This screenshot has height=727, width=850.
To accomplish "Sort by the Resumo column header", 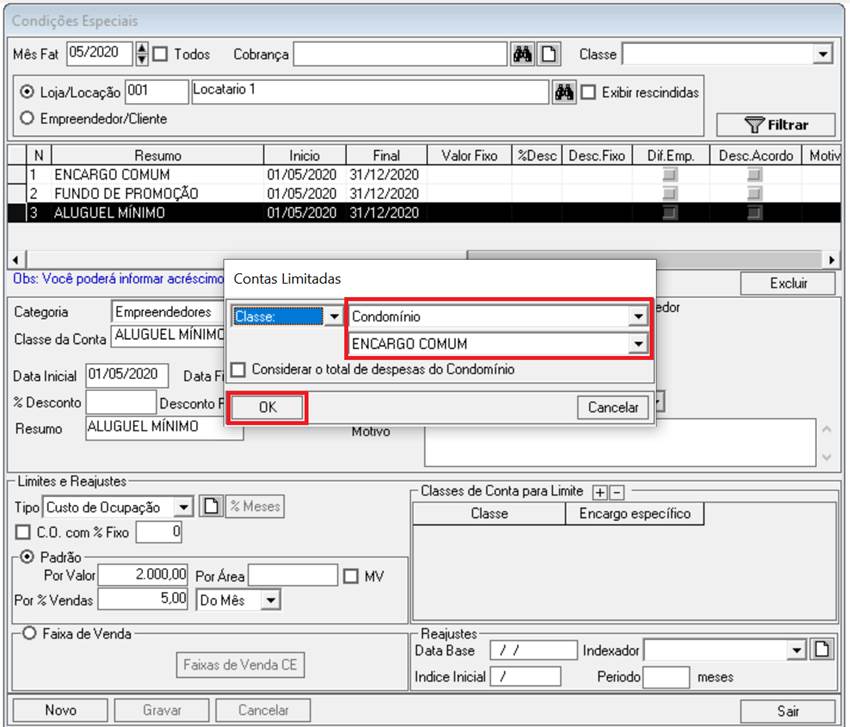I will [x=158, y=156].
